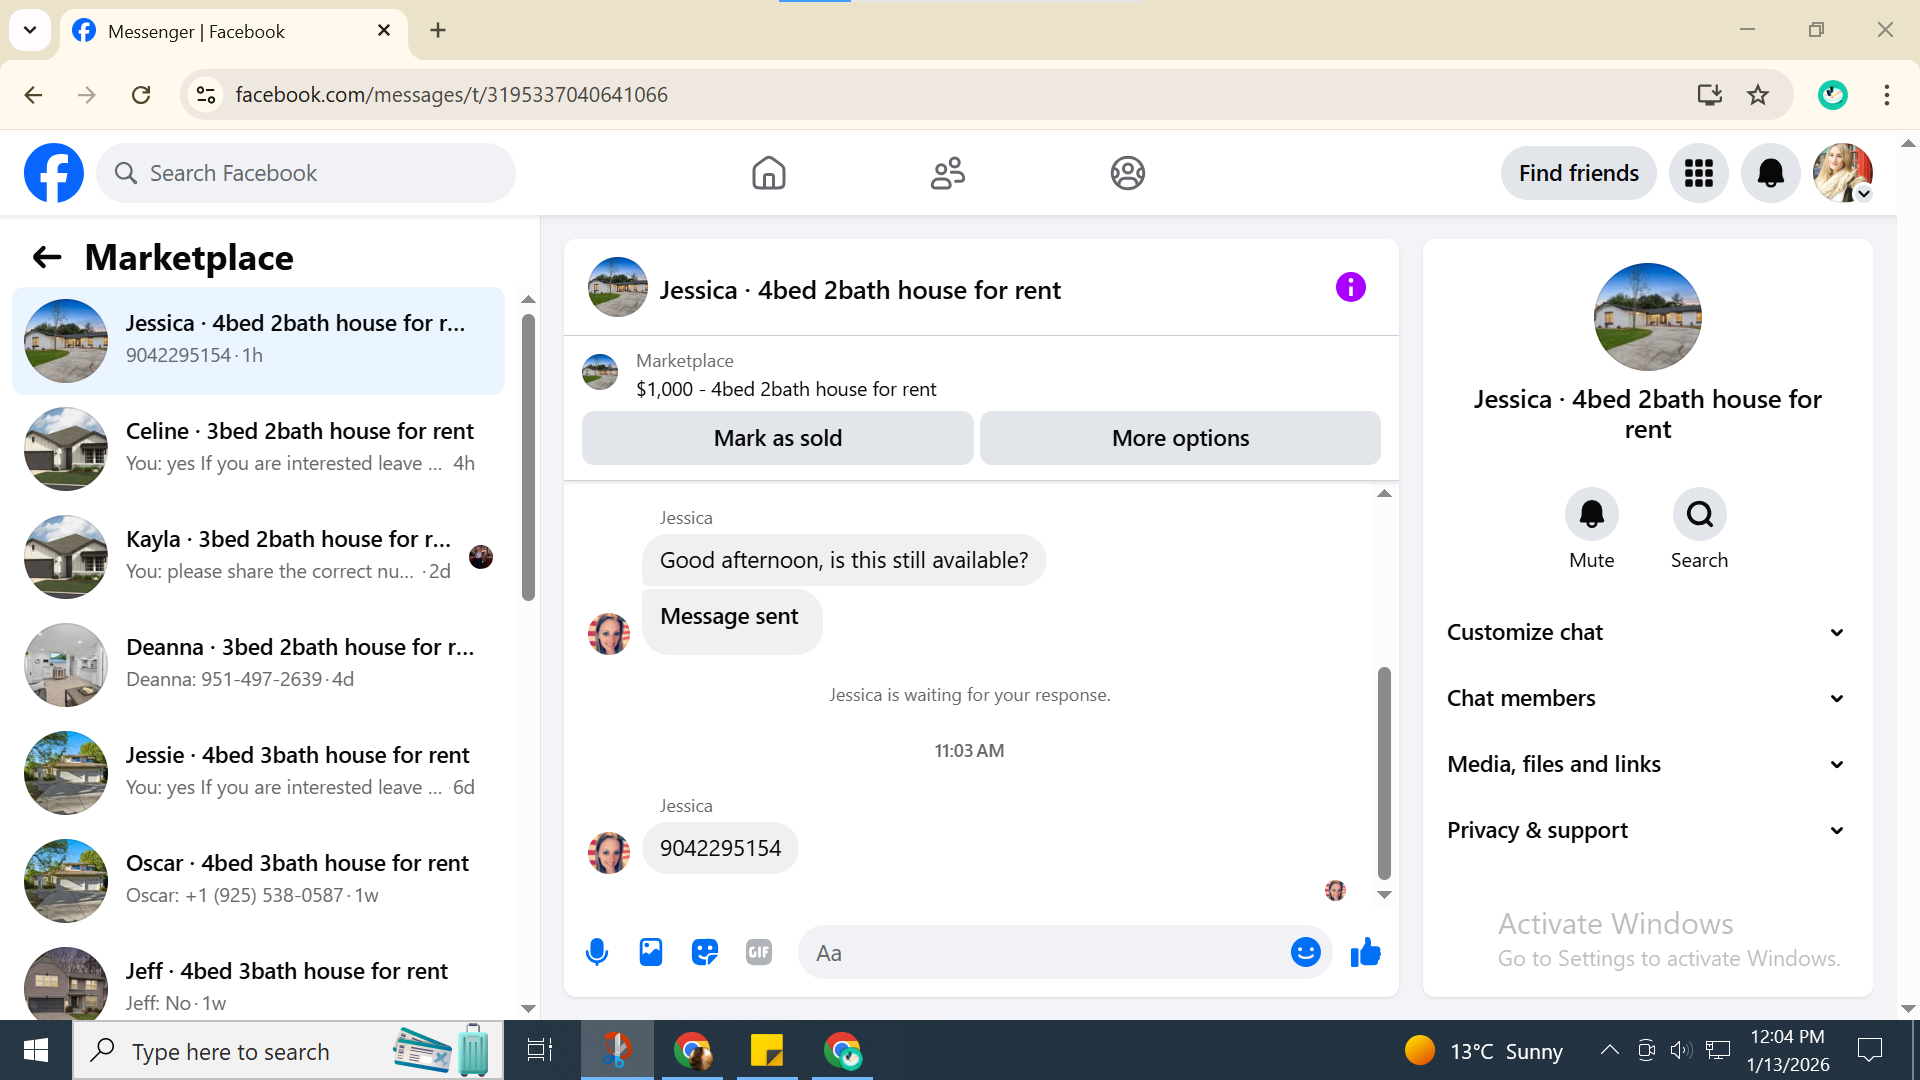The width and height of the screenshot is (1920, 1080).
Task: Open Facebook notifications bell
Action: [x=1770, y=173]
